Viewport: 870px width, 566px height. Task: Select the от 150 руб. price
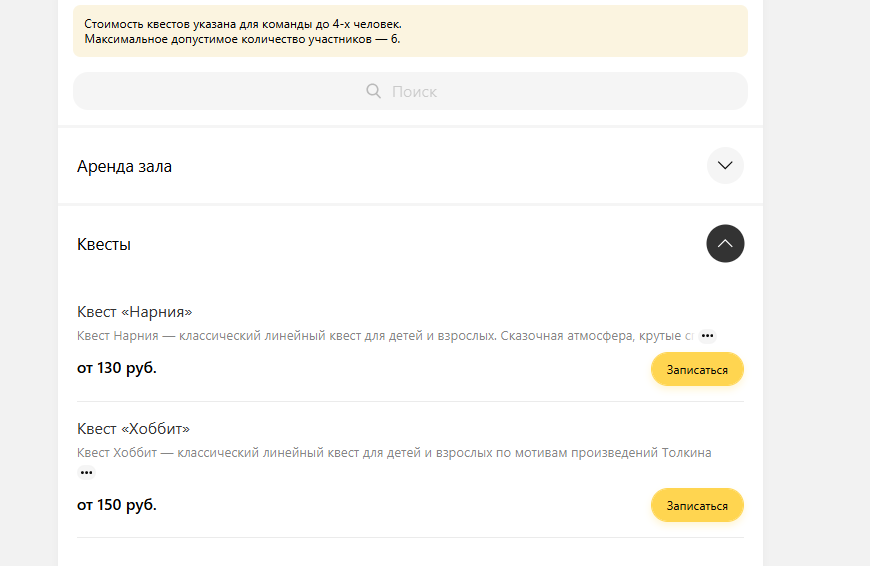(x=117, y=505)
